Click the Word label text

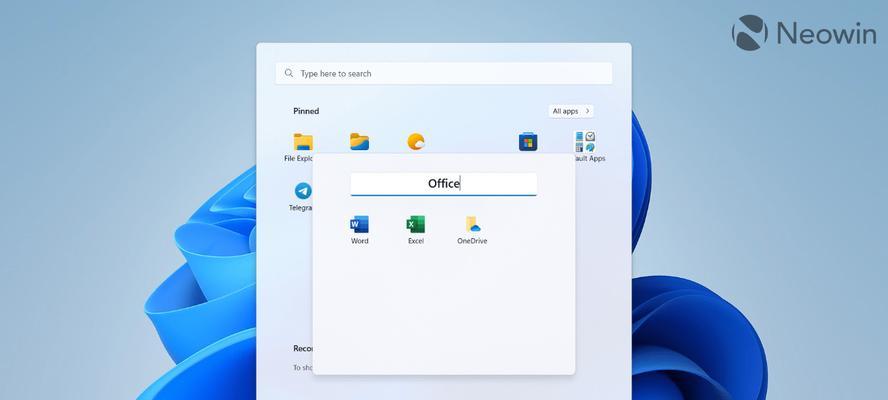pyautogui.click(x=359, y=241)
